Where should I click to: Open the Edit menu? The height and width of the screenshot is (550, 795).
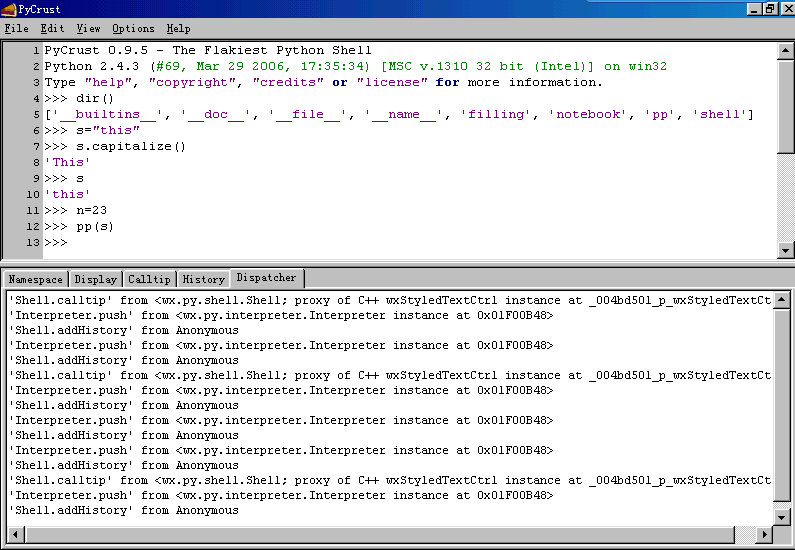pyautogui.click(x=52, y=29)
